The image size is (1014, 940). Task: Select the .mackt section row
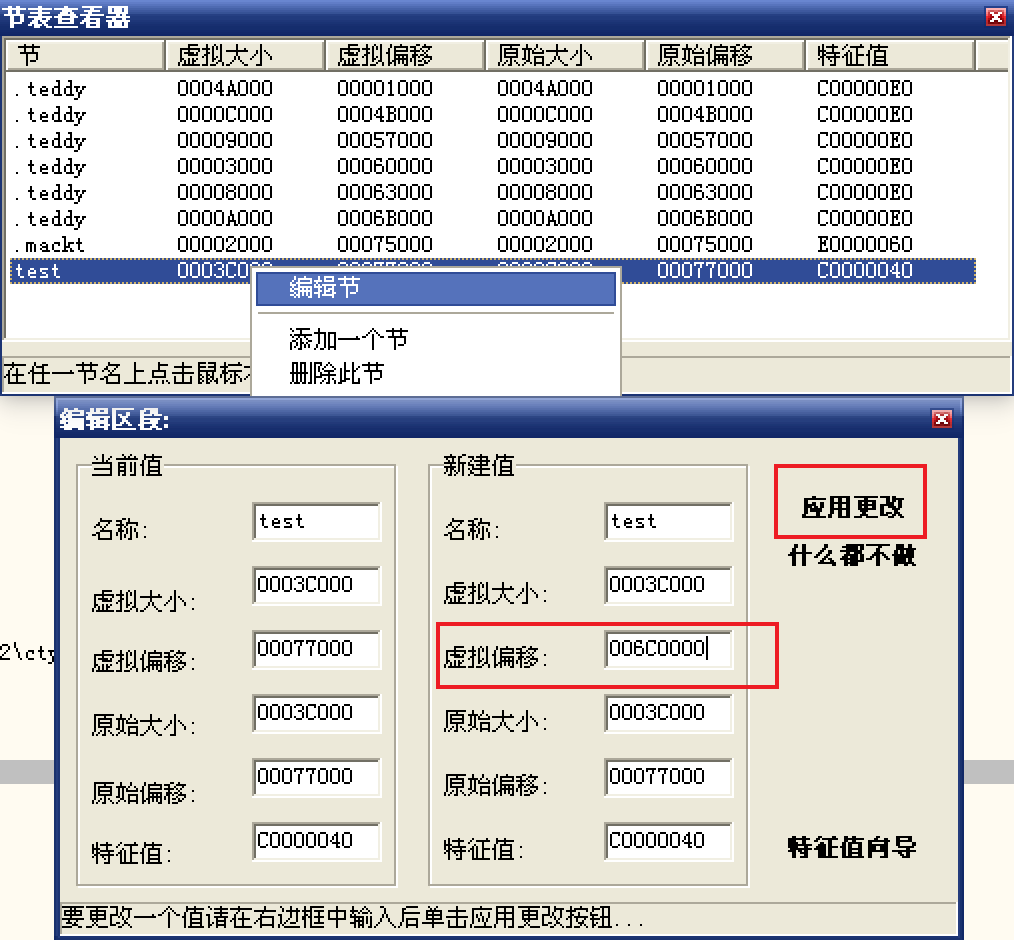pyautogui.click(x=50, y=245)
